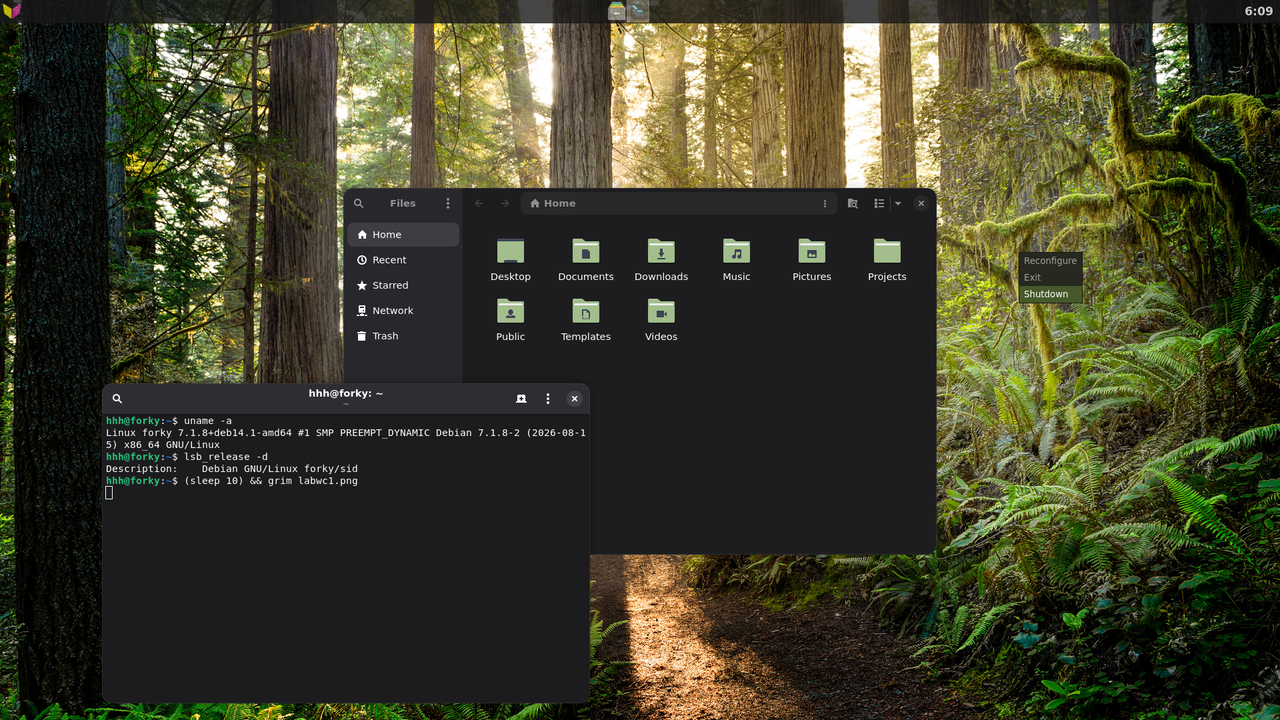Open the Templates folder
The width and height of the screenshot is (1280, 720).
coord(586,320)
